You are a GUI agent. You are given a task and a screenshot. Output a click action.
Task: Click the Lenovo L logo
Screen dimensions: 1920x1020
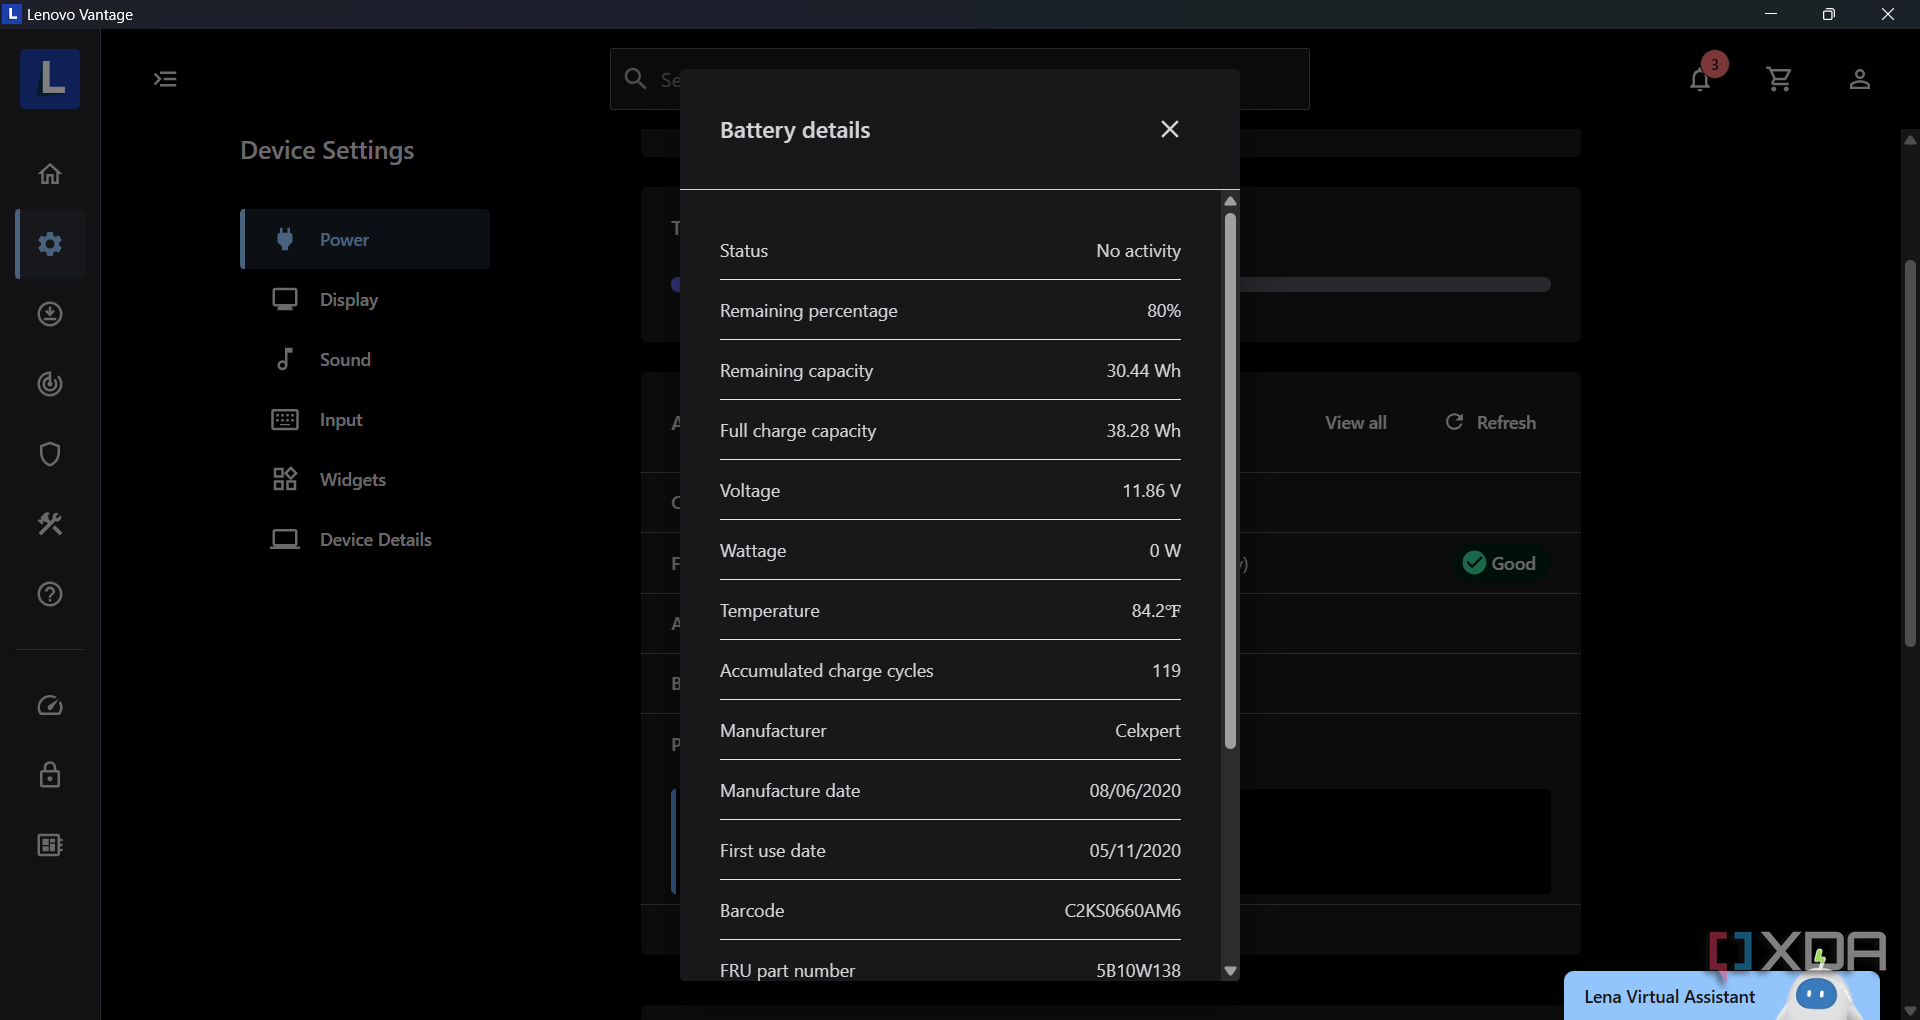point(50,79)
